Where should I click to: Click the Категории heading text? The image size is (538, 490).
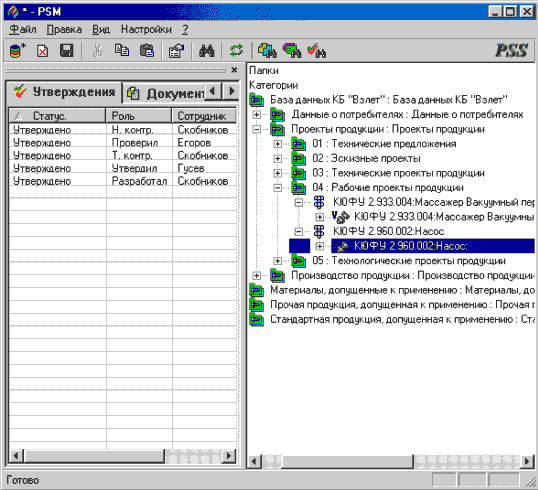pyautogui.click(x=273, y=85)
